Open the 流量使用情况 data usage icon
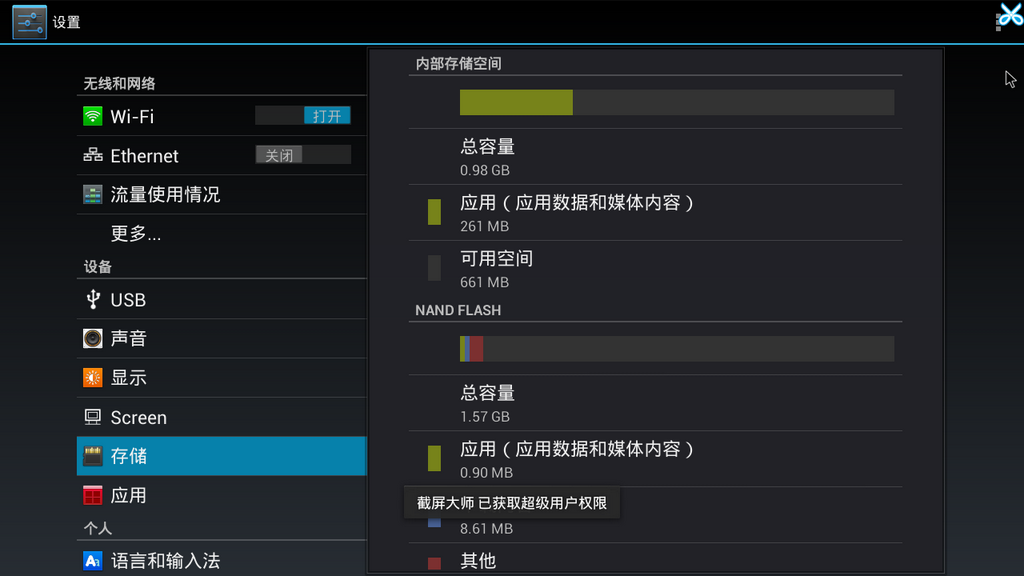Image resolution: width=1024 pixels, height=576 pixels. (x=93, y=195)
